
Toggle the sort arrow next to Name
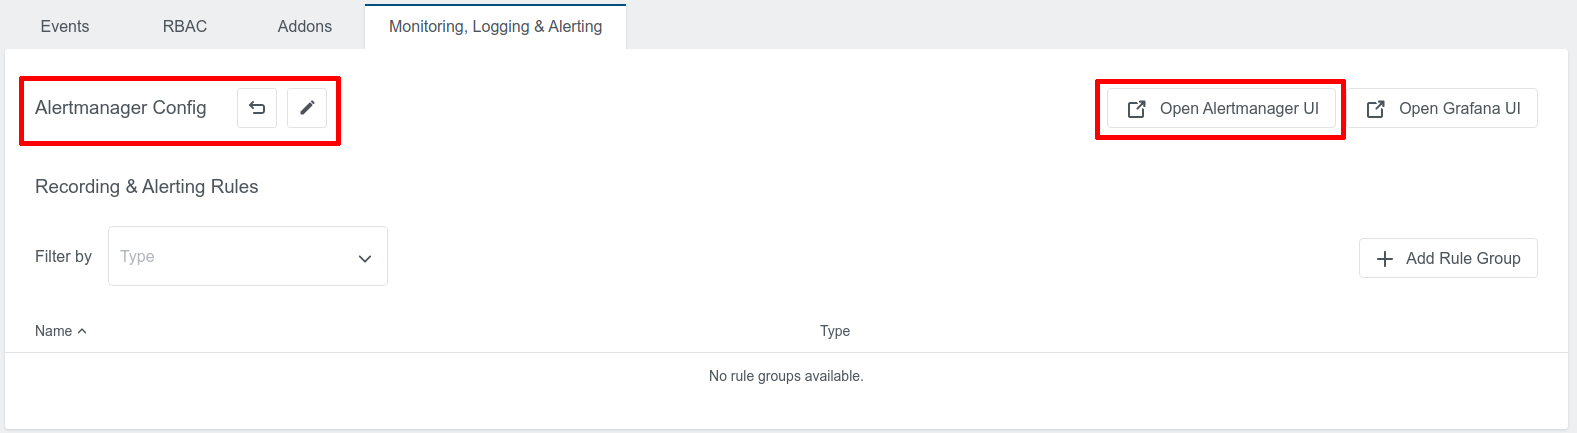pos(82,331)
